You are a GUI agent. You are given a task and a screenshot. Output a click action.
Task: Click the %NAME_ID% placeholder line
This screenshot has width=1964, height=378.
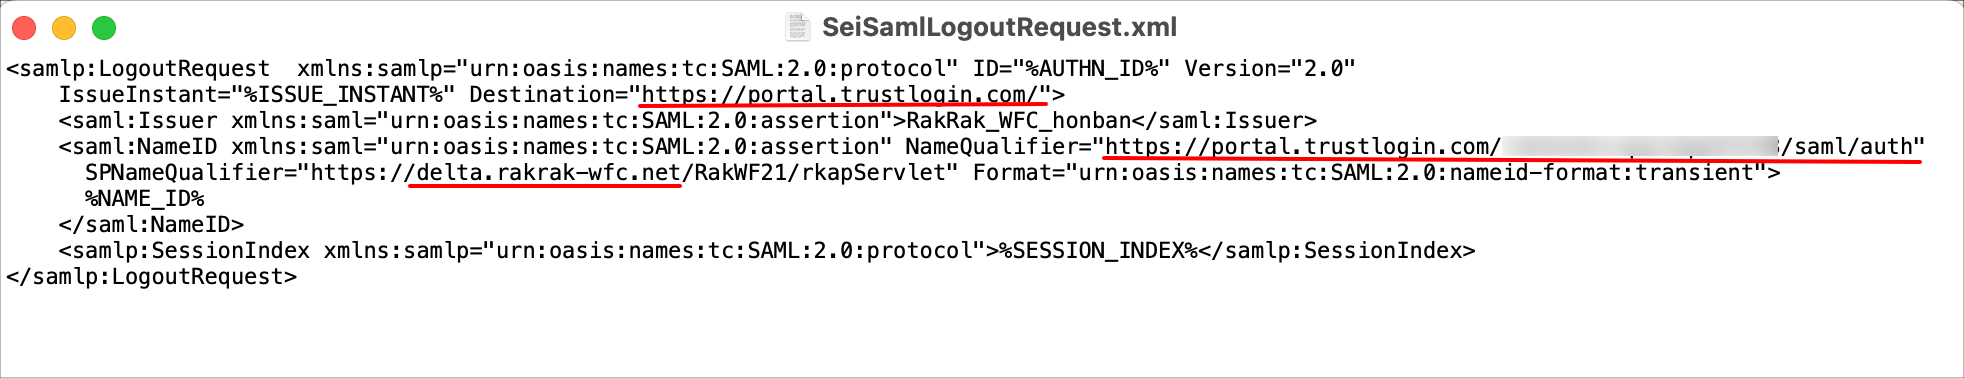pyautogui.click(x=144, y=198)
